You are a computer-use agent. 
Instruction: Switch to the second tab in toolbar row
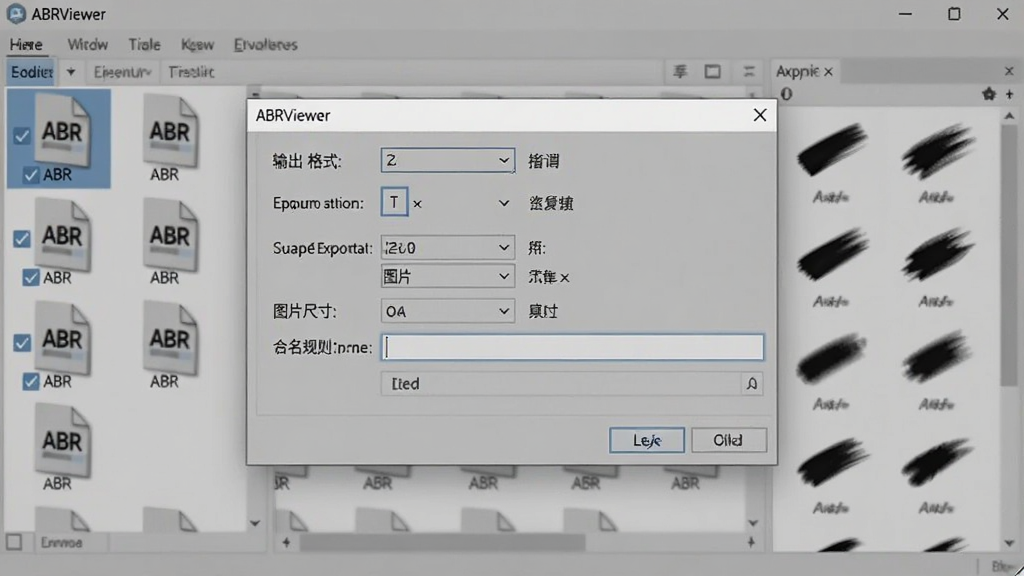click(122, 72)
